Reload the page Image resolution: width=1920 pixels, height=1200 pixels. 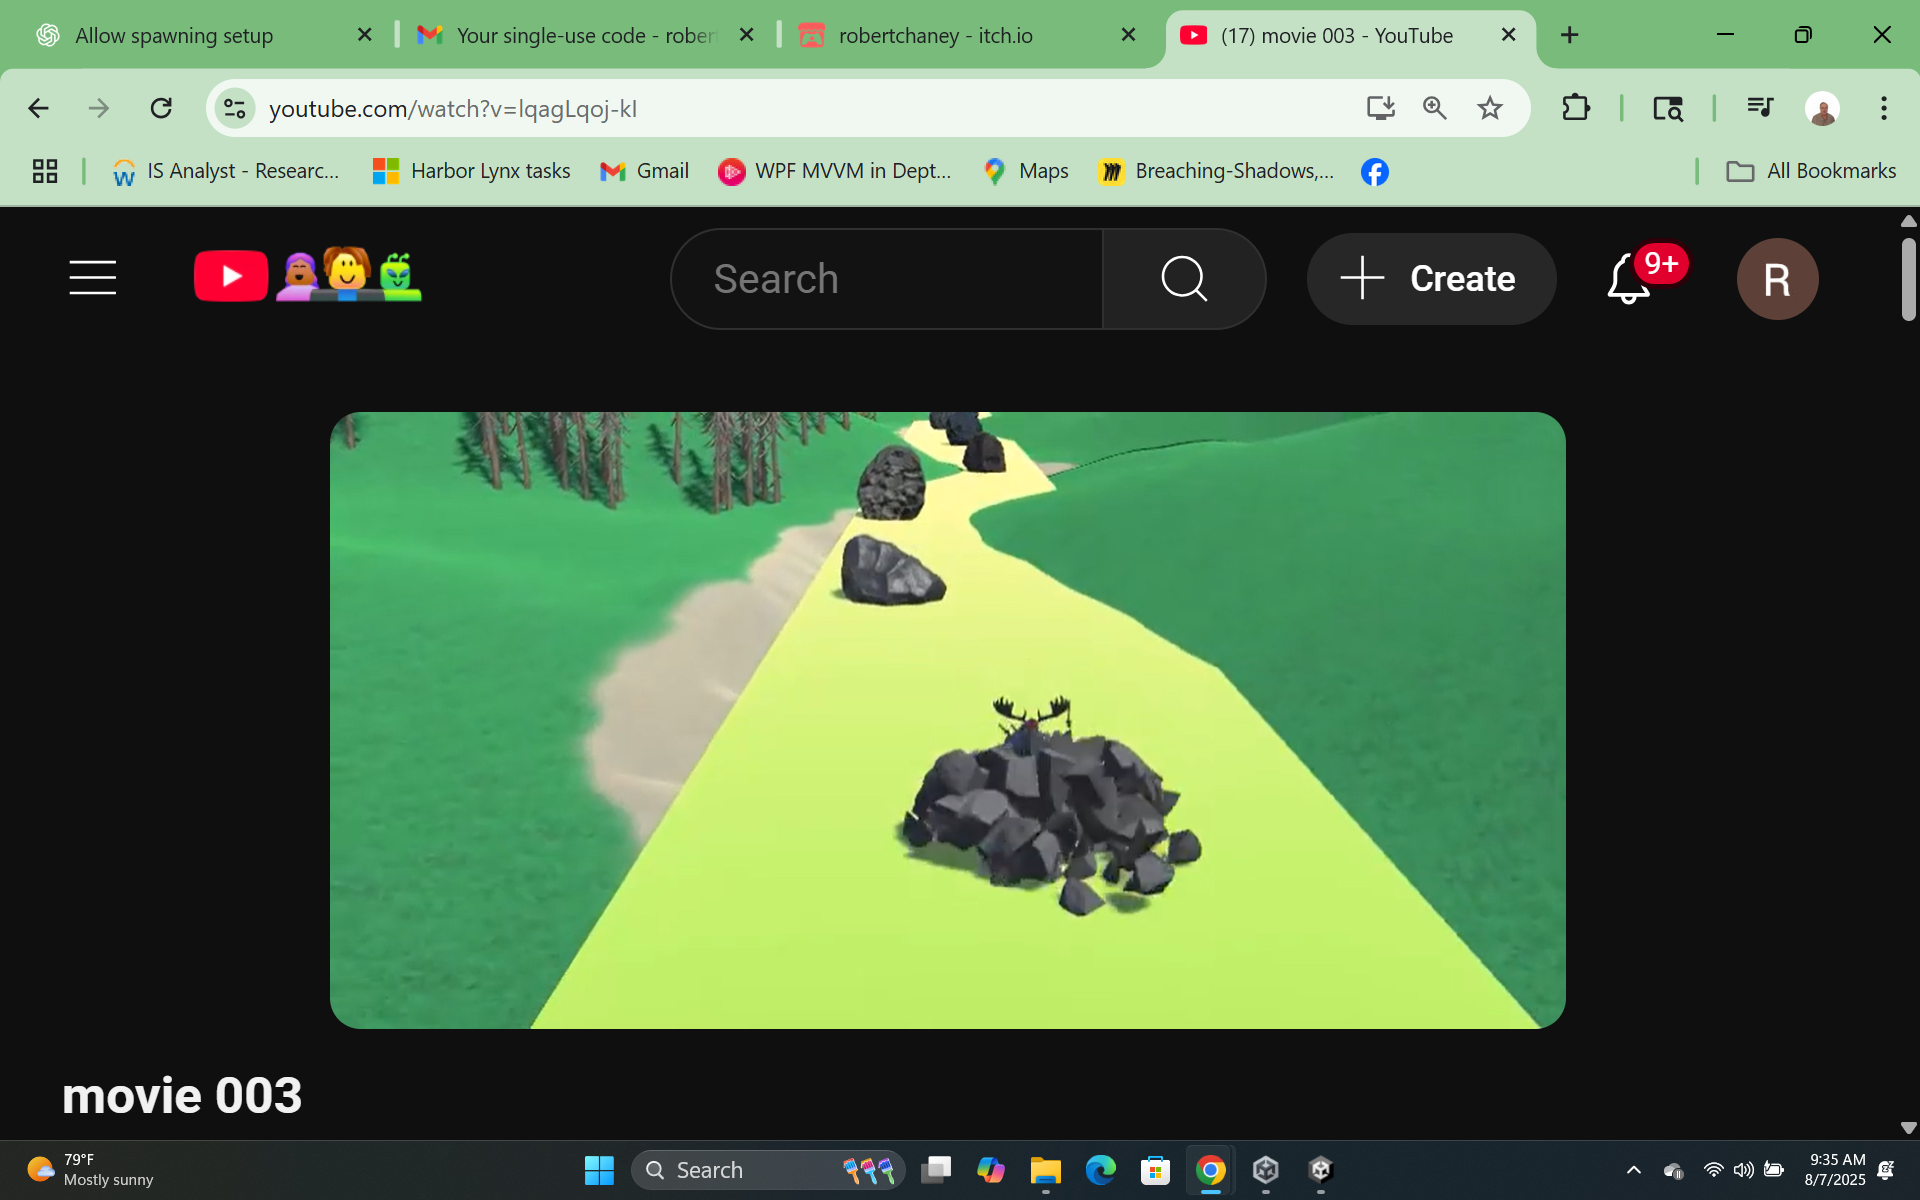tap(161, 108)
